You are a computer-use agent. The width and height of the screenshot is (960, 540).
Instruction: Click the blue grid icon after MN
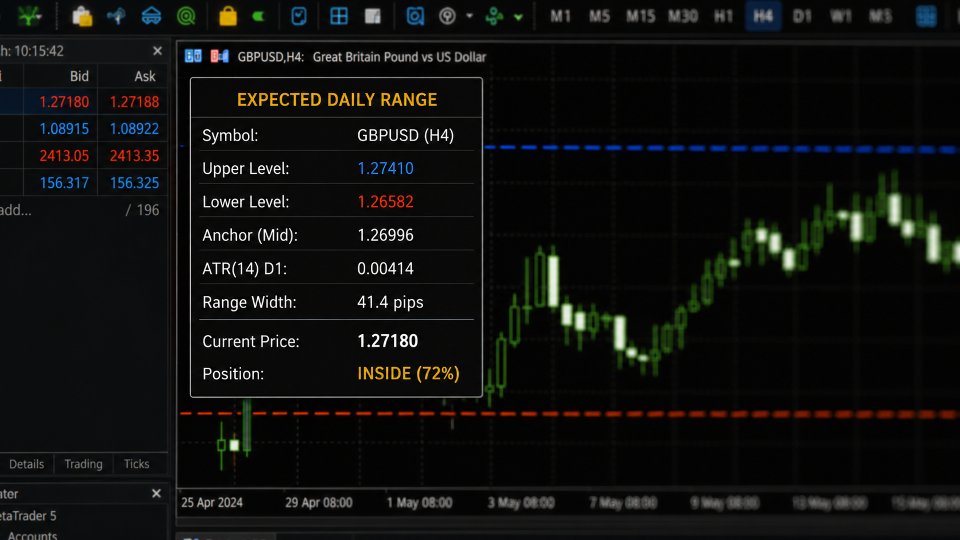926,16
